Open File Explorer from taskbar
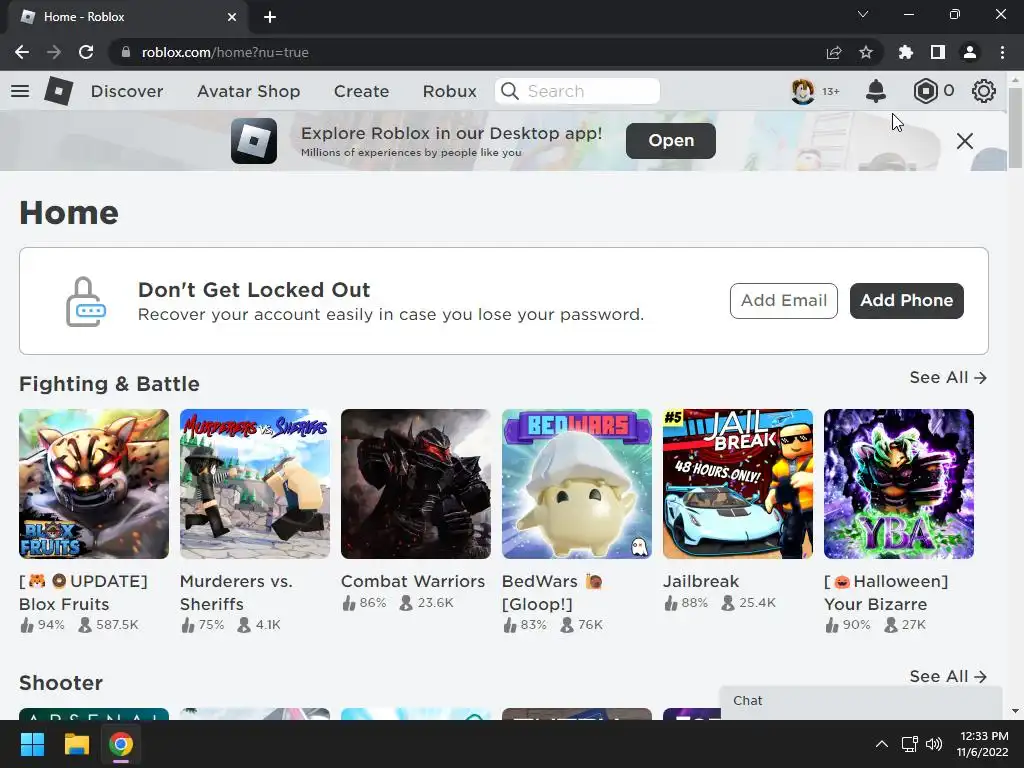 pyautogui.click(x=76, y=744)
